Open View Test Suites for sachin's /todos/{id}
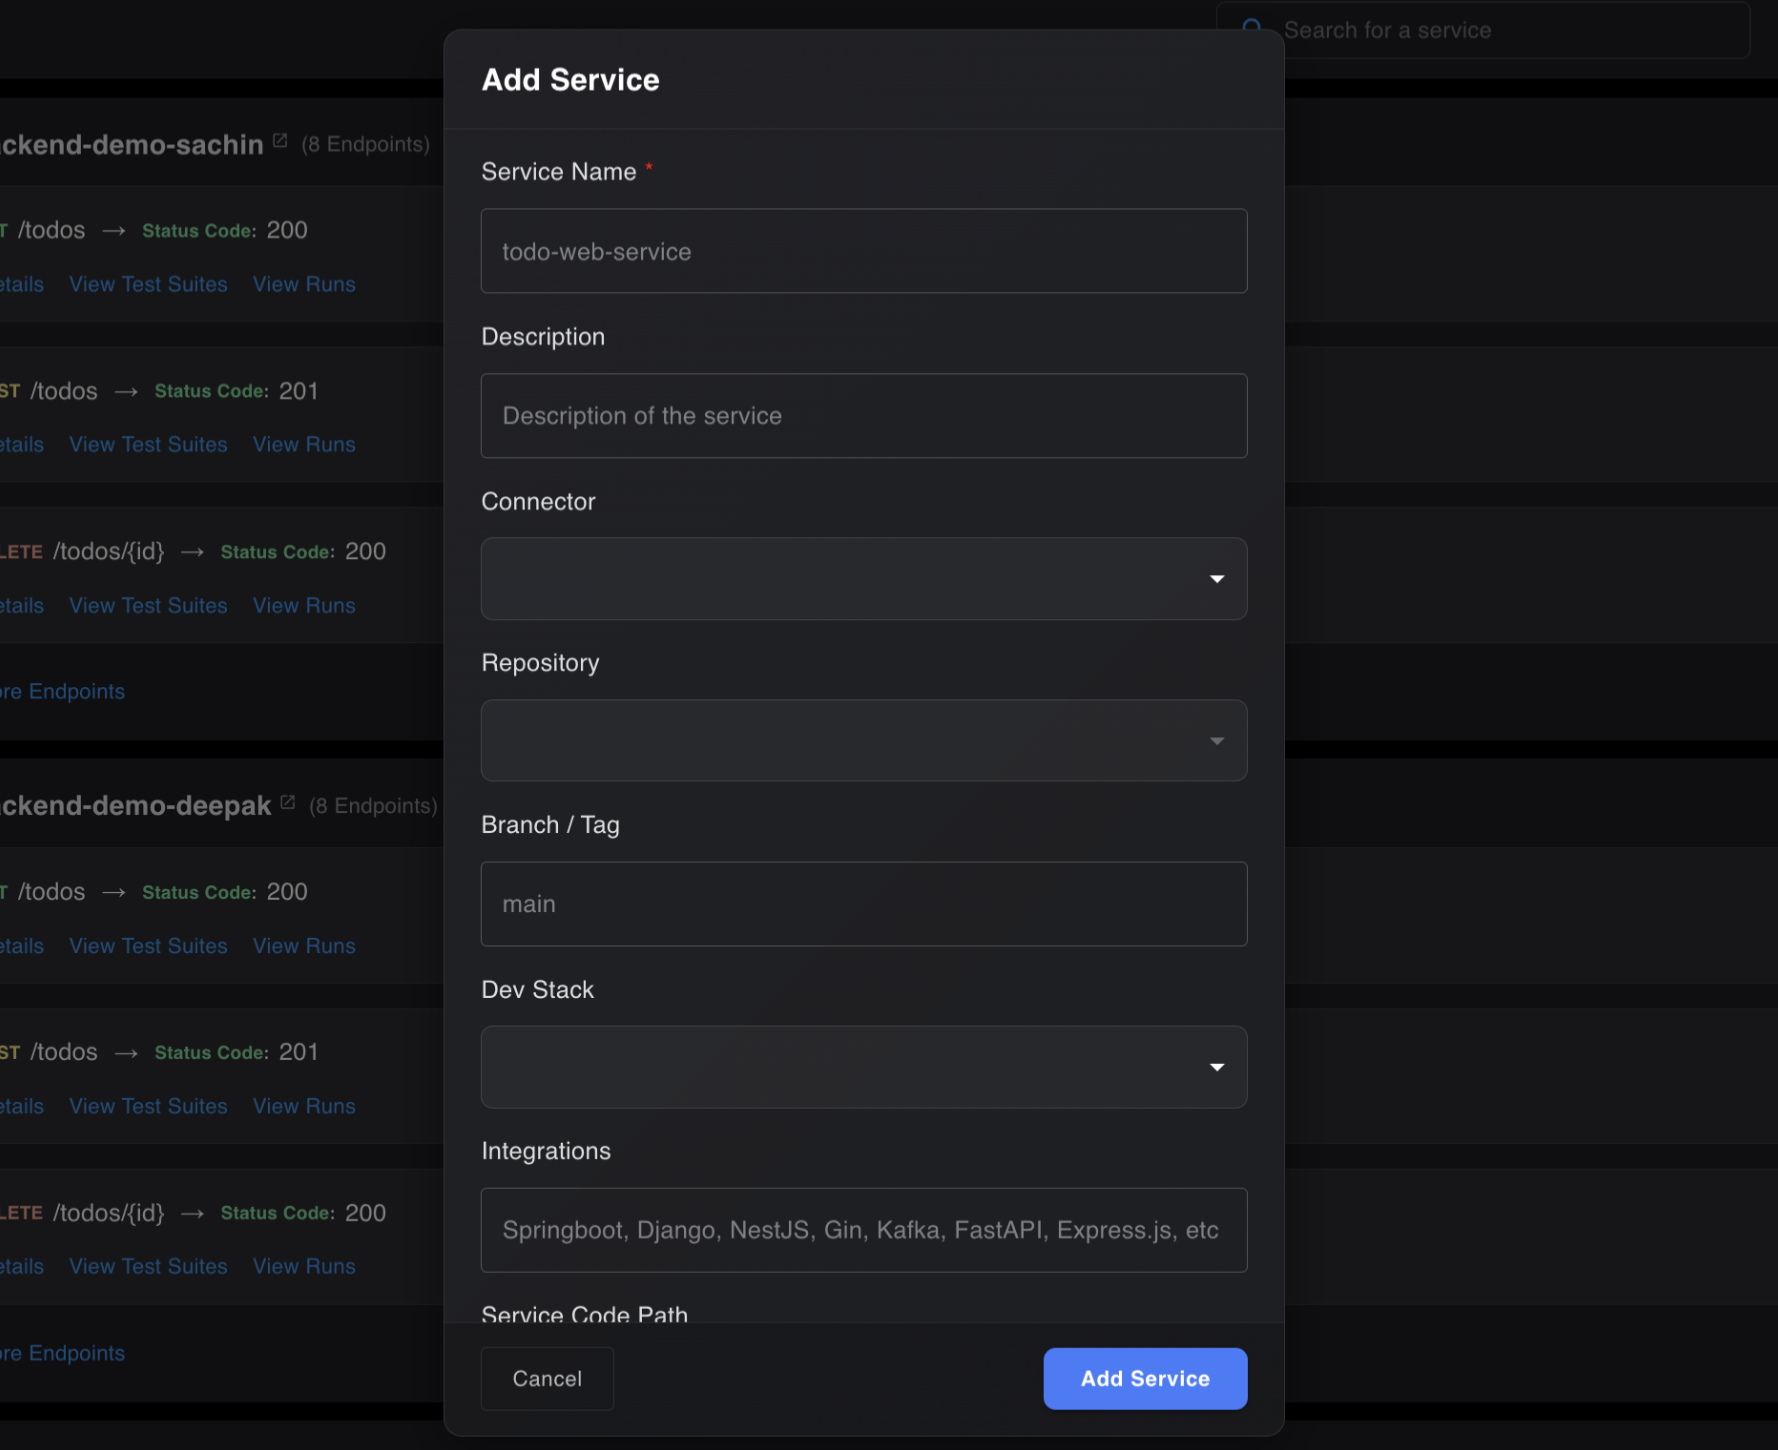This screenshot has width=1778, height=1450. [x=148, y=606]
